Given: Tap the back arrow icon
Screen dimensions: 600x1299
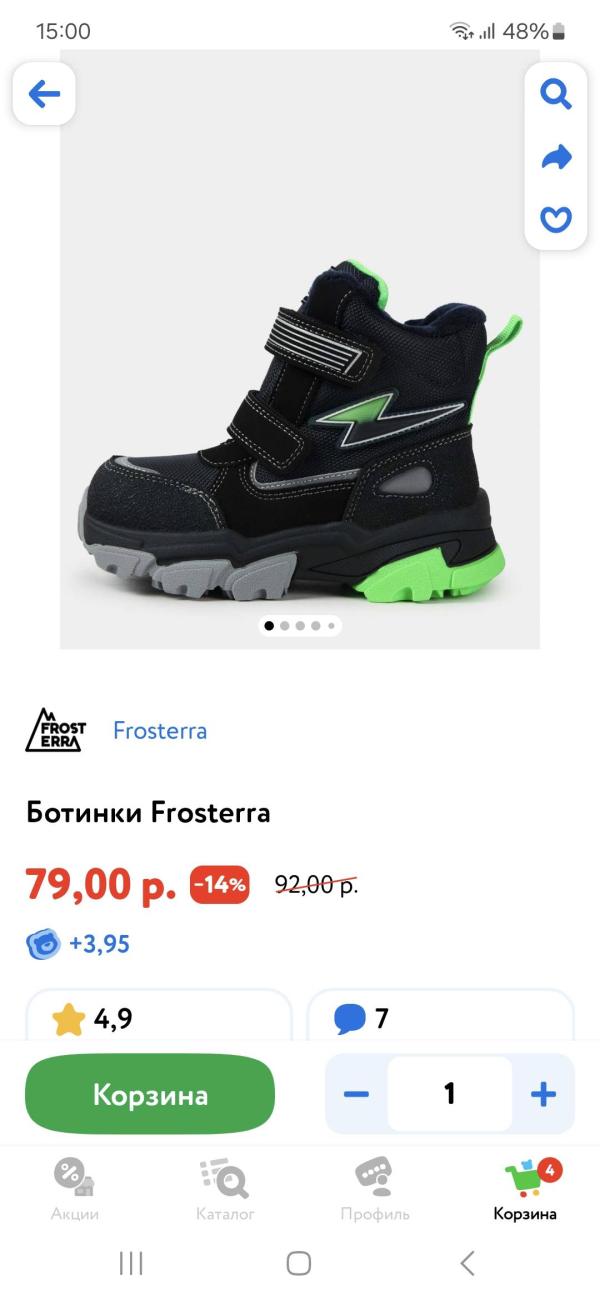Looking at the screenshot, I should pos(44,94).
